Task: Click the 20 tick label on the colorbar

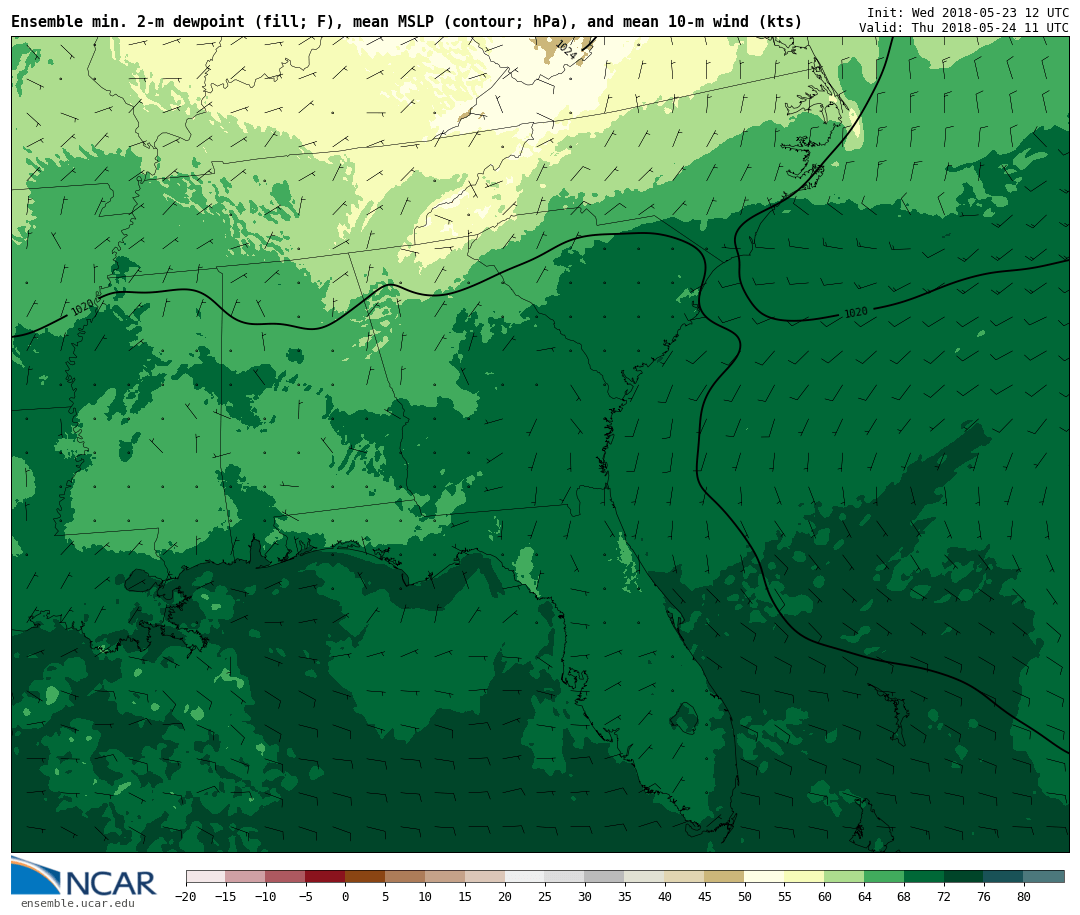Action: (506, 896)
